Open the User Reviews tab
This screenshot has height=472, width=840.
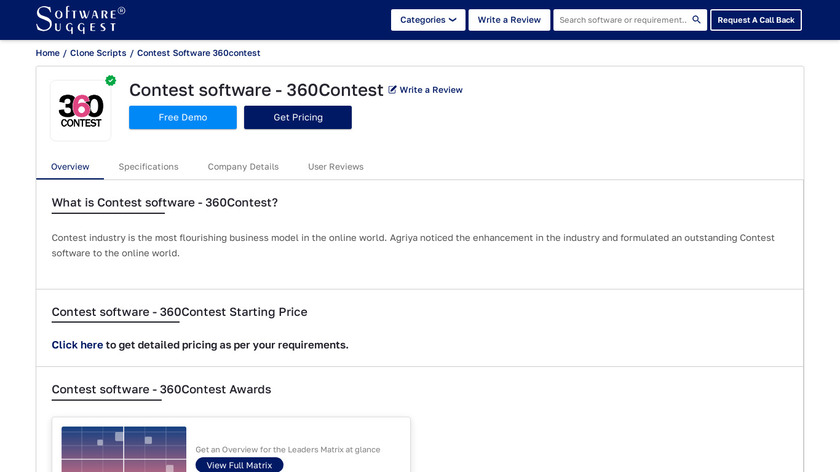click(336, 167)
